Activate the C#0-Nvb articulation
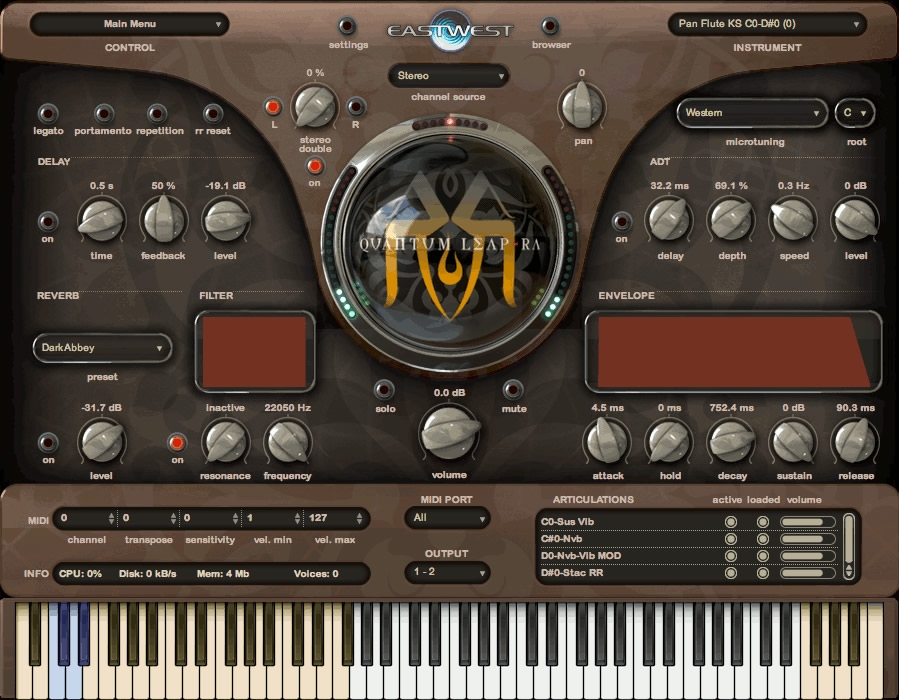This screenshot has width=899, height=700. (730, 539)
